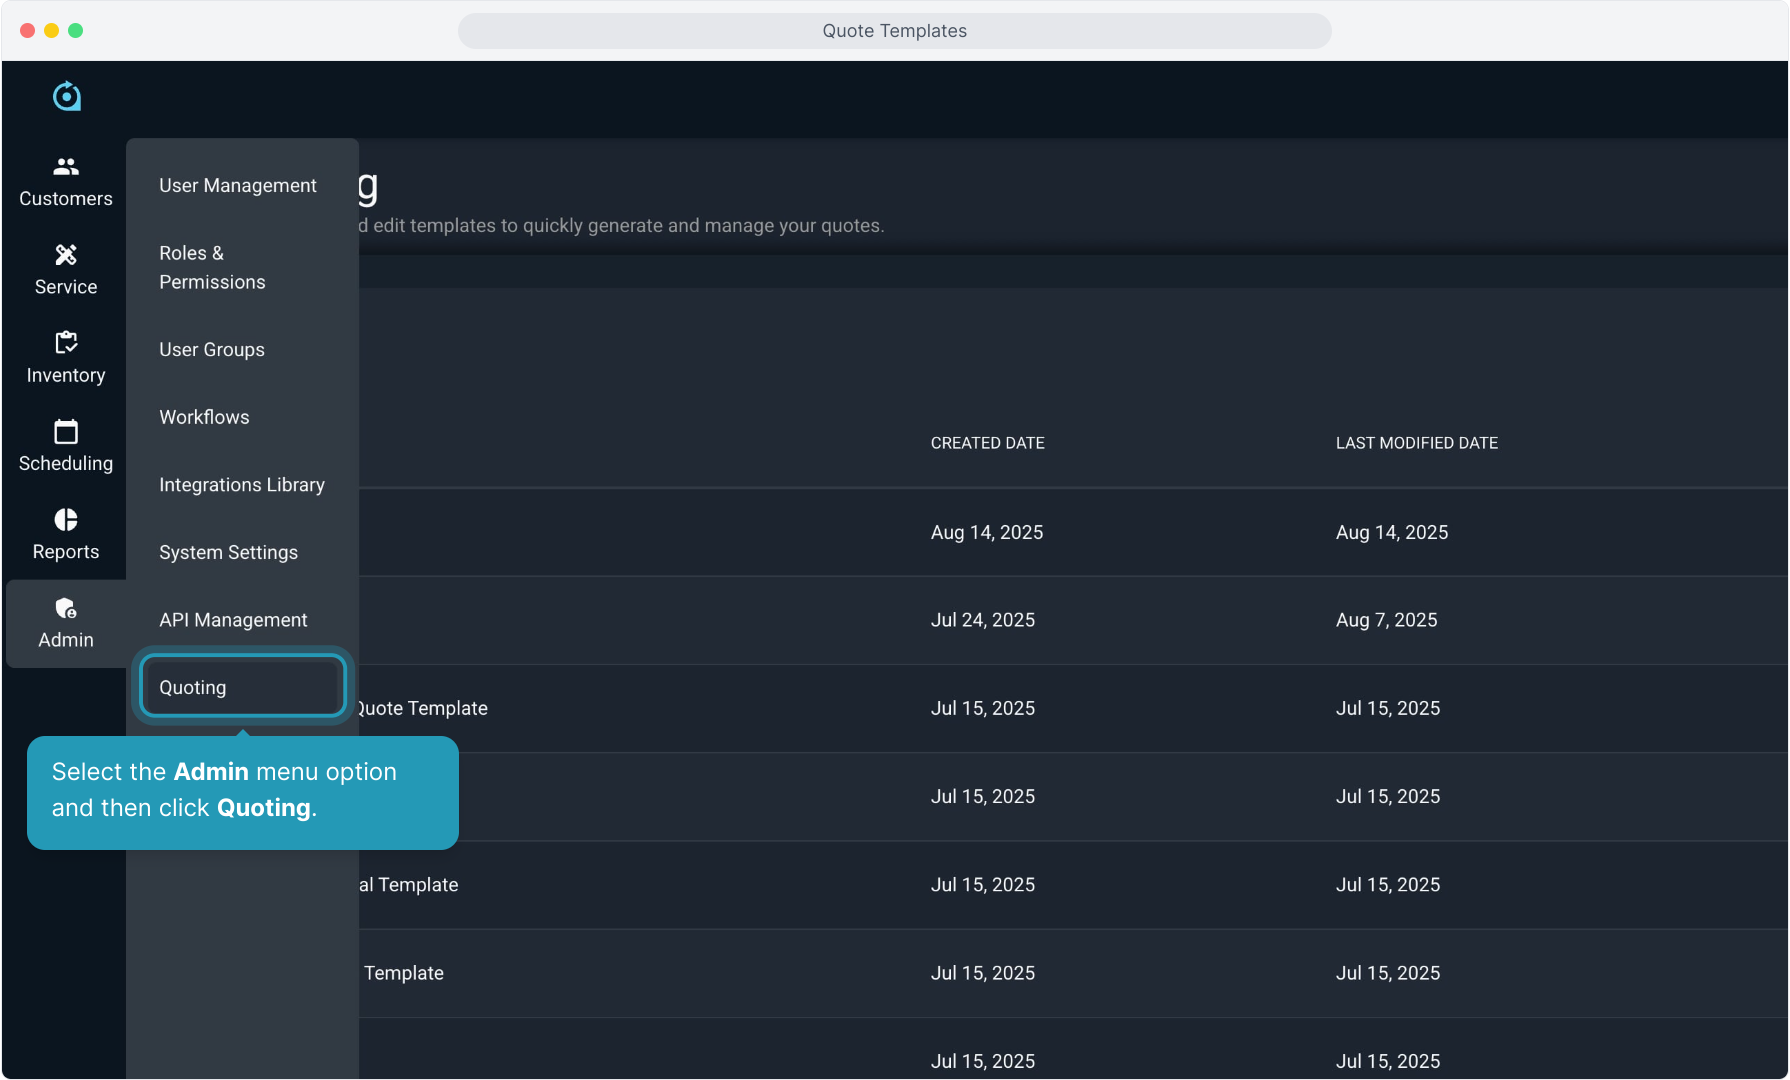
Task: Go to System Settings
Action: (228, 552)
